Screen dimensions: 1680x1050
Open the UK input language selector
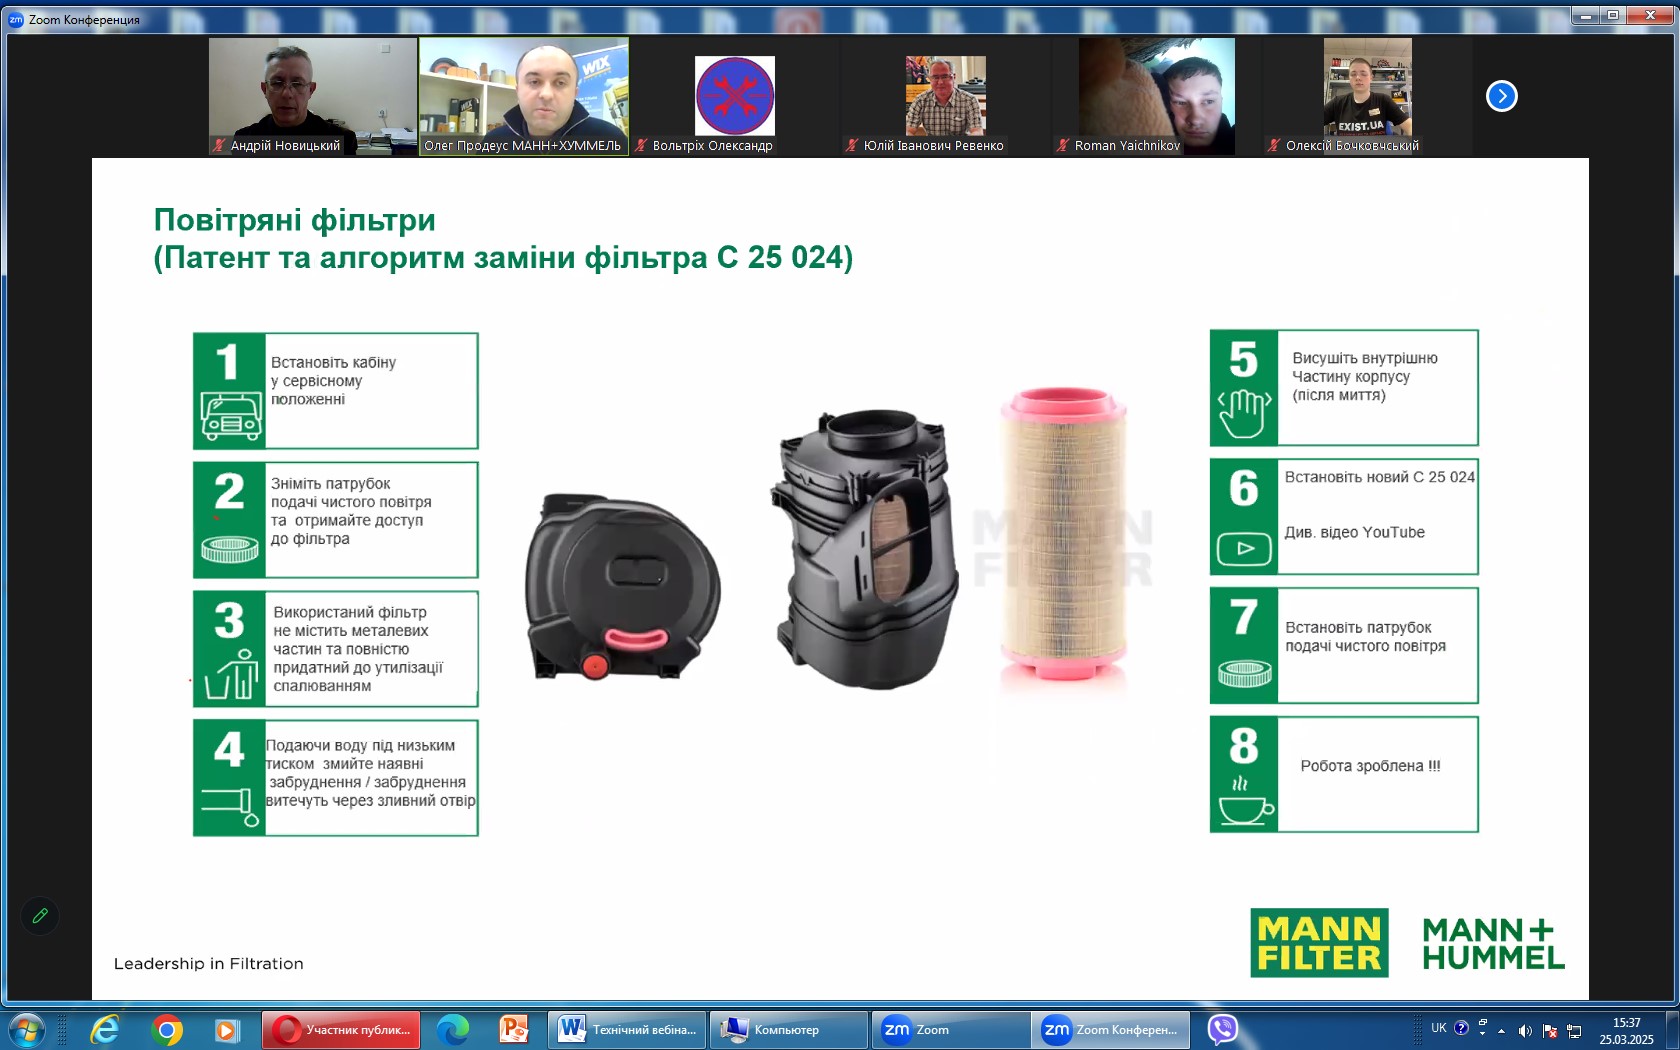[x=1438, y=1028]
